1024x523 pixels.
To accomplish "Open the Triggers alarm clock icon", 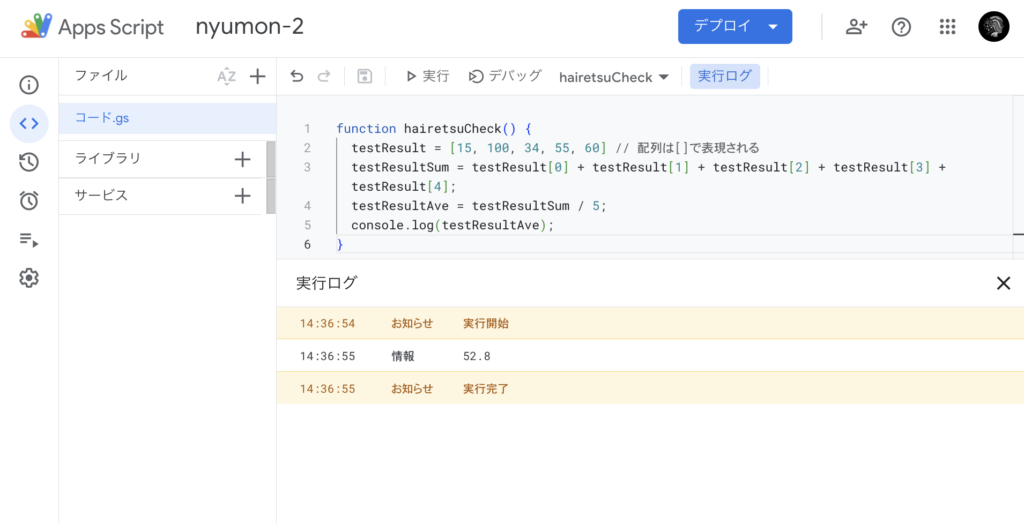I will click(x=29, y=201).
